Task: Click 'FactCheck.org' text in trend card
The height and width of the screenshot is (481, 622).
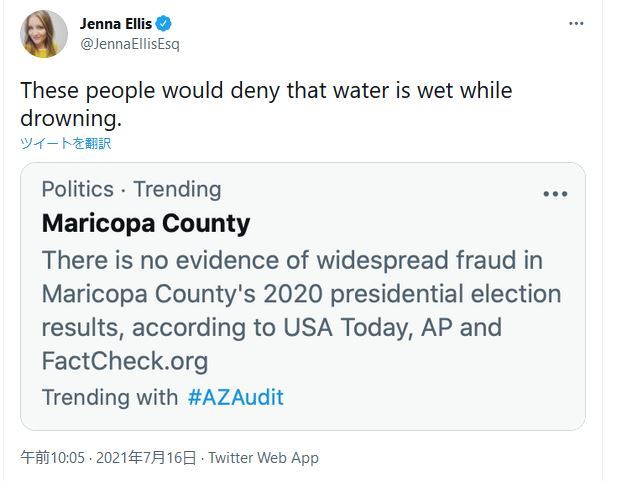Action: (x=125, y=361)
